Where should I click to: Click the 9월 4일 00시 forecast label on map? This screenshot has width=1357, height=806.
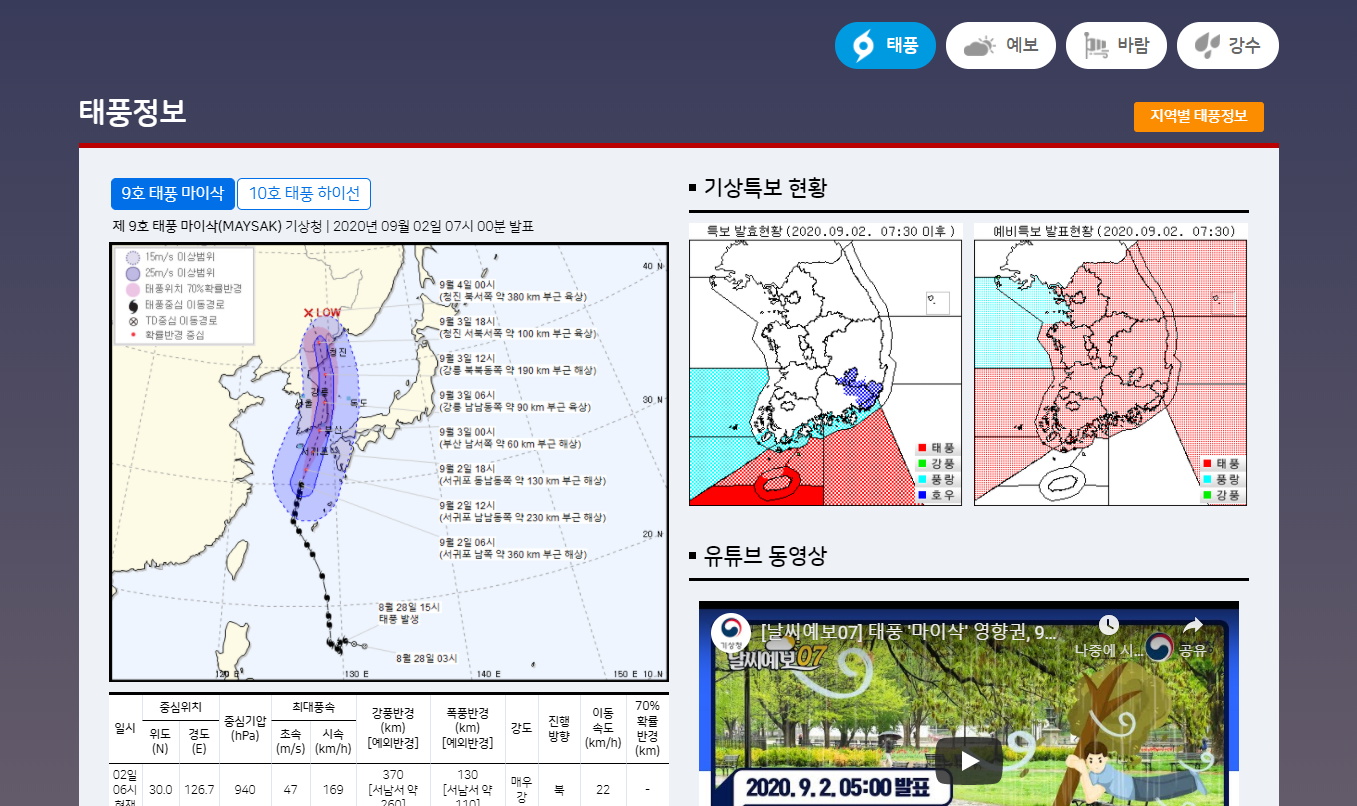click(513, 290)
